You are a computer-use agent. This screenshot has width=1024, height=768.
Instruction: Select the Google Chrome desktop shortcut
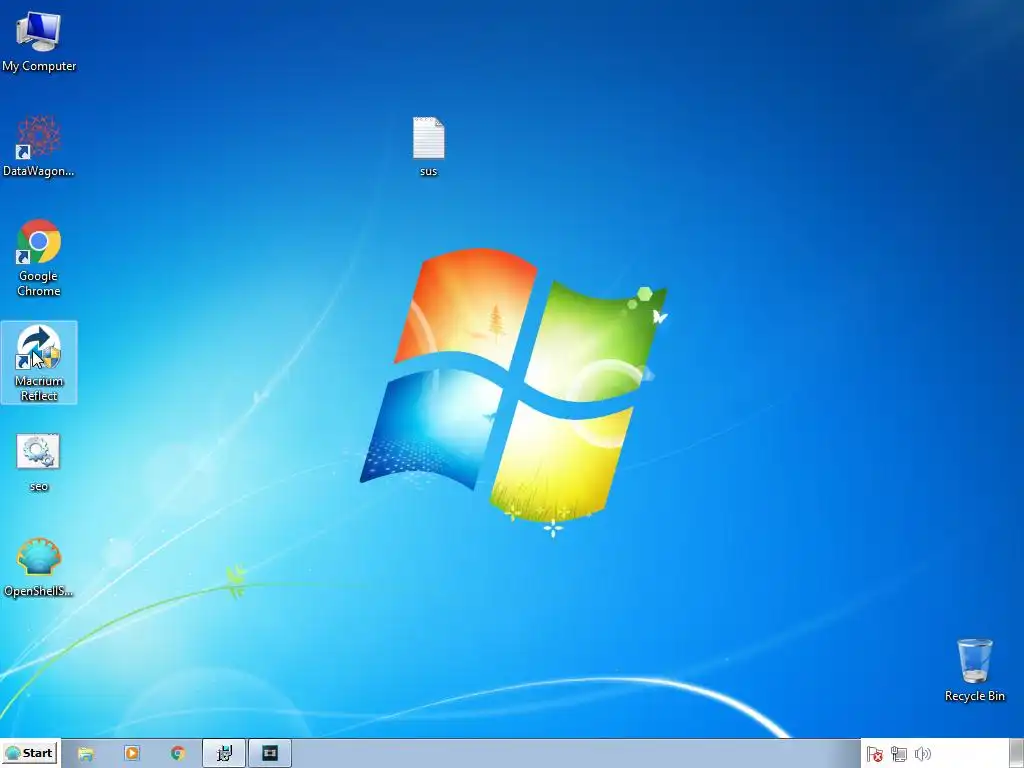click(39, 258)
